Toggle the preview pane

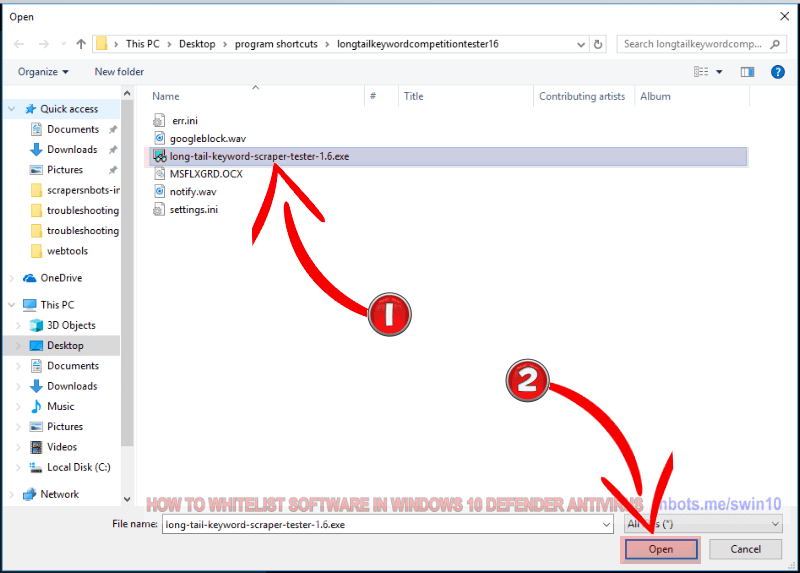pos(747,72)
